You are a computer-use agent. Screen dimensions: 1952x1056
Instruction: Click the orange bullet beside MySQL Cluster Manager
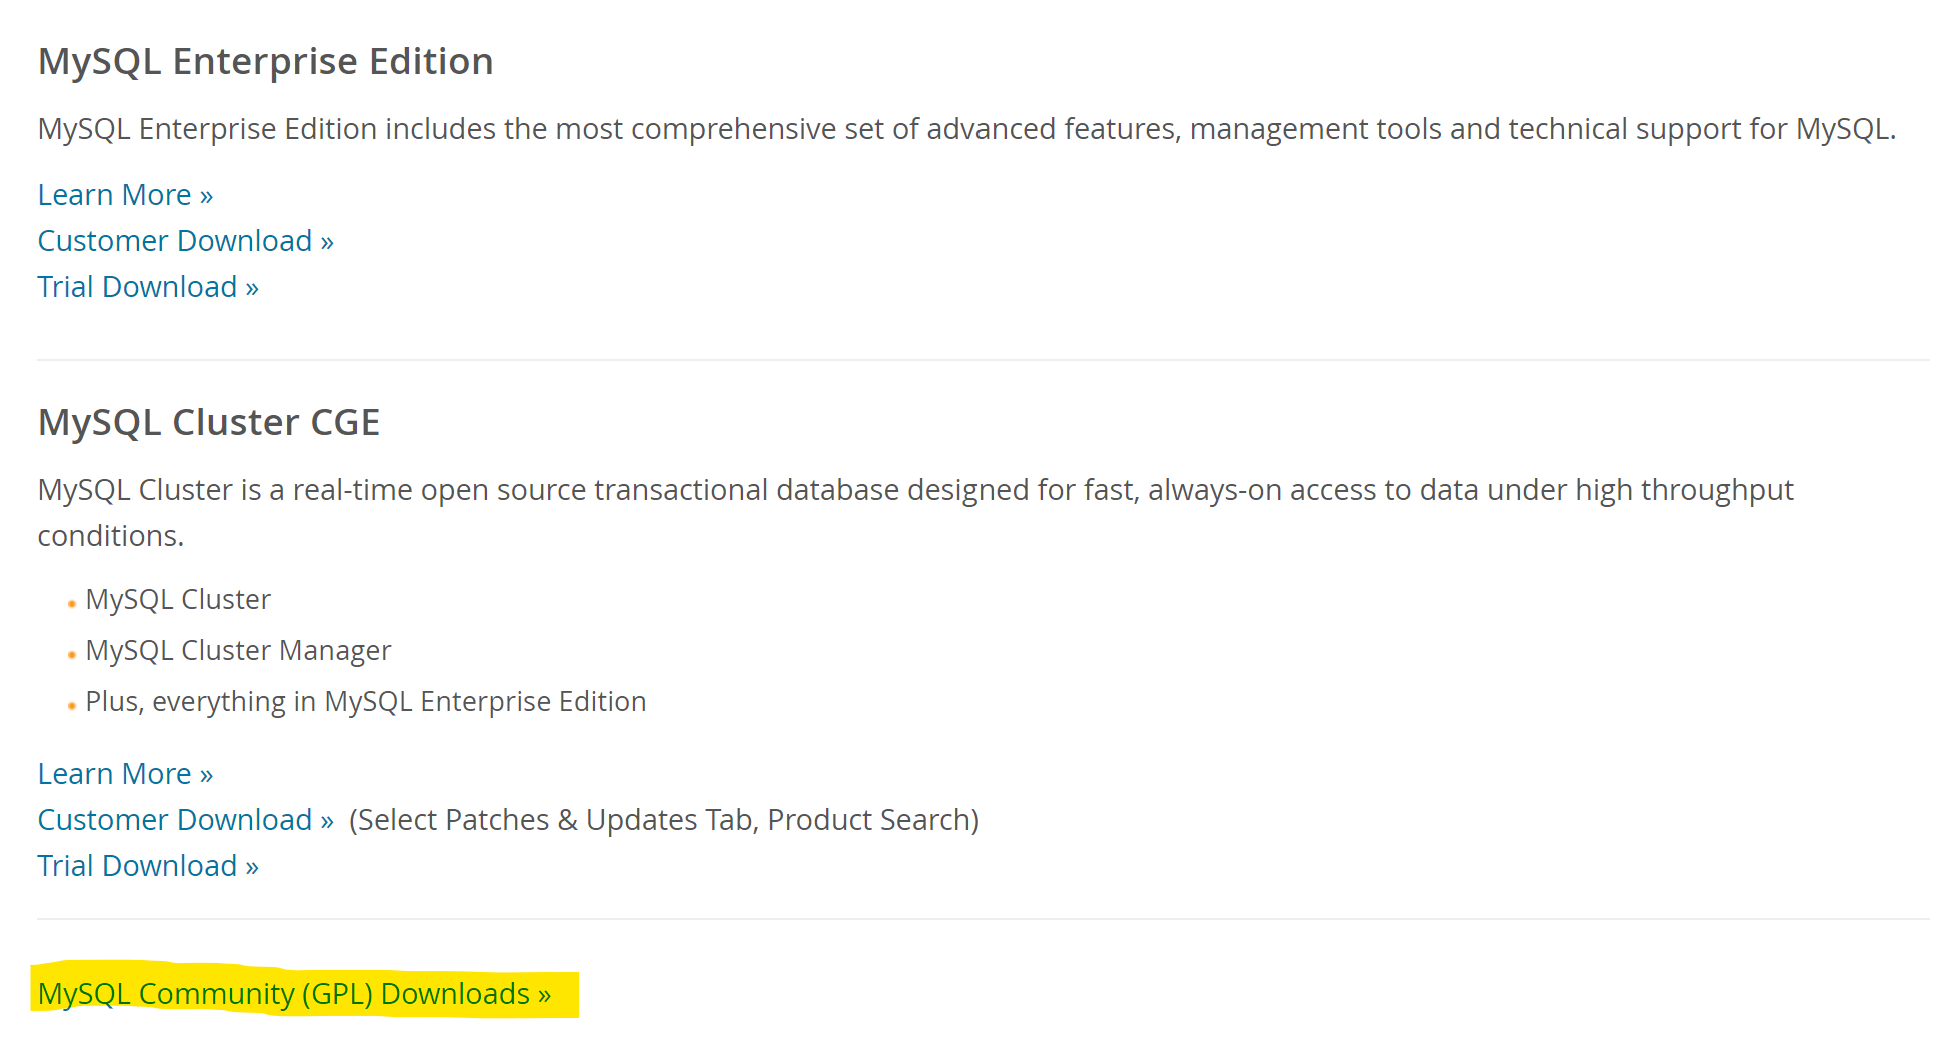pyautogui.click(x=72, y=655)
